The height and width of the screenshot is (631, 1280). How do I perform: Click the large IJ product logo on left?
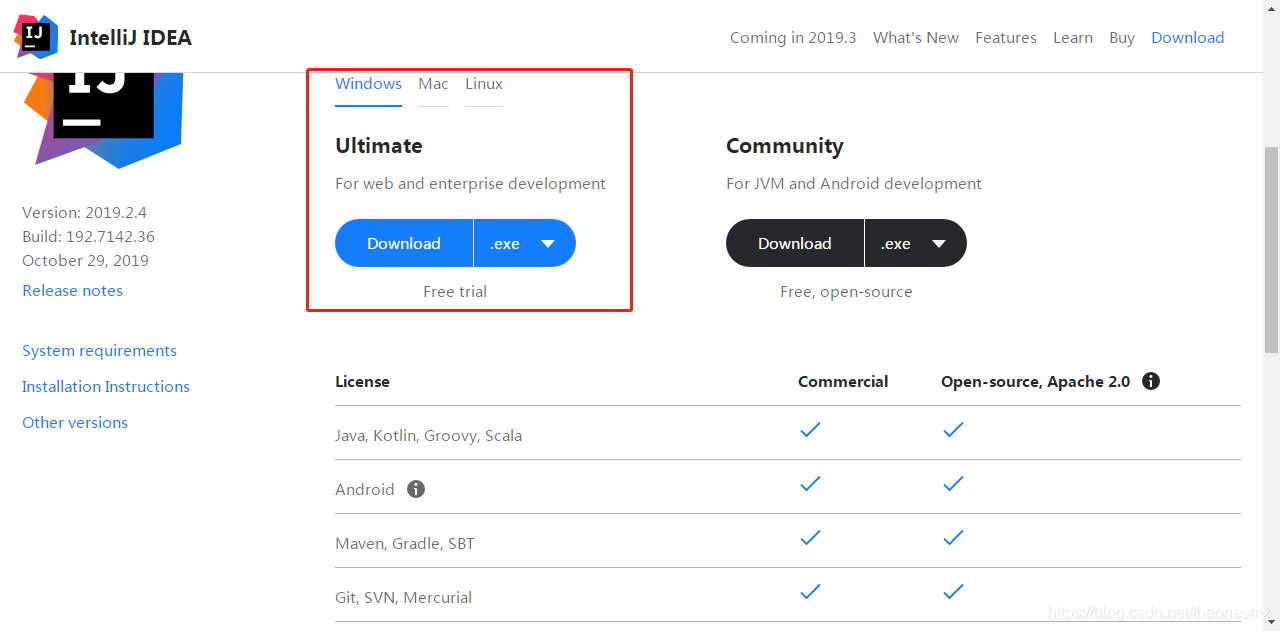tap(104, 120)
